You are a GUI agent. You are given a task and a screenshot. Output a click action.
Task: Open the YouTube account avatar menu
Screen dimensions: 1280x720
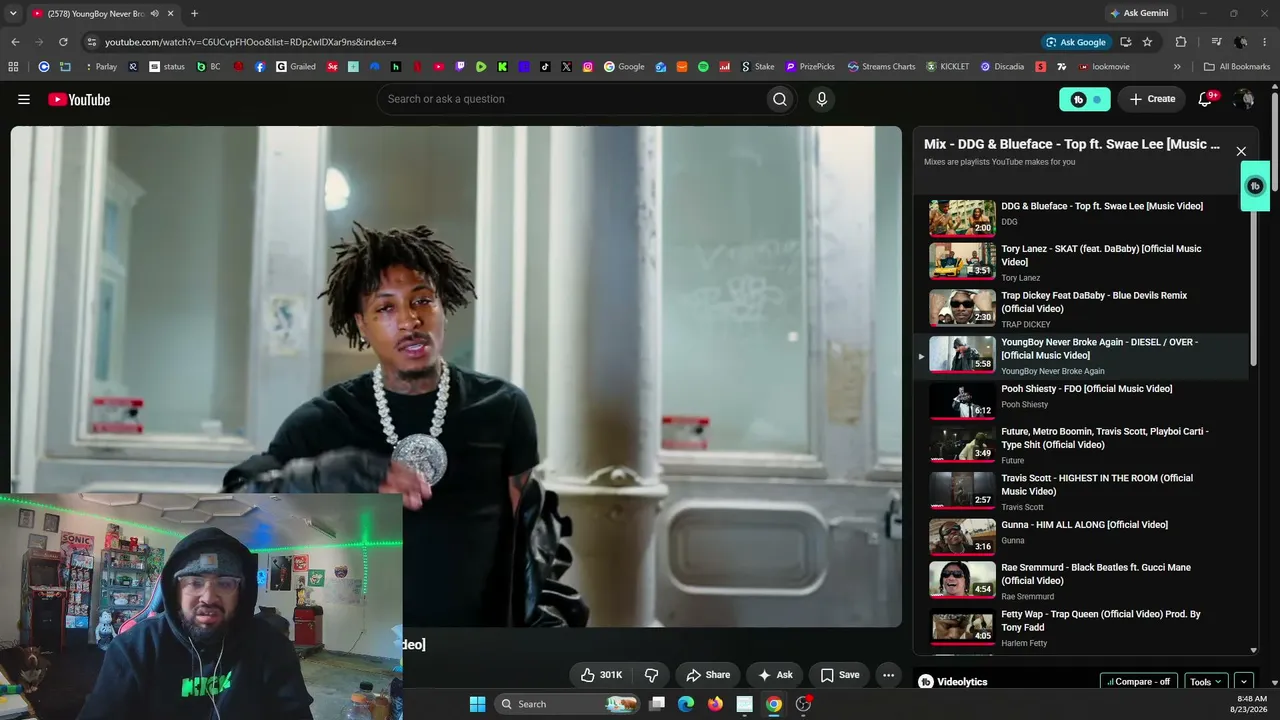1244,99
